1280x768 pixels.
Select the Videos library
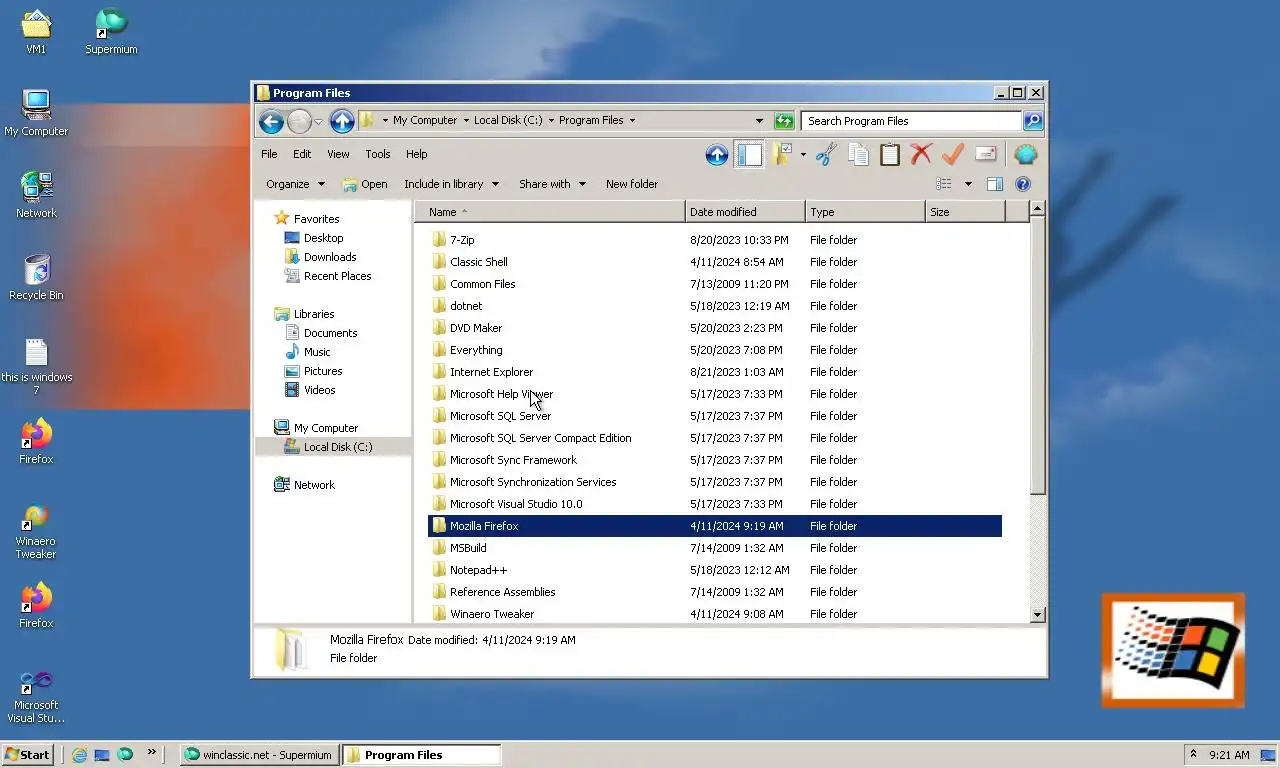pyautogui.click(x=319, y=390)
